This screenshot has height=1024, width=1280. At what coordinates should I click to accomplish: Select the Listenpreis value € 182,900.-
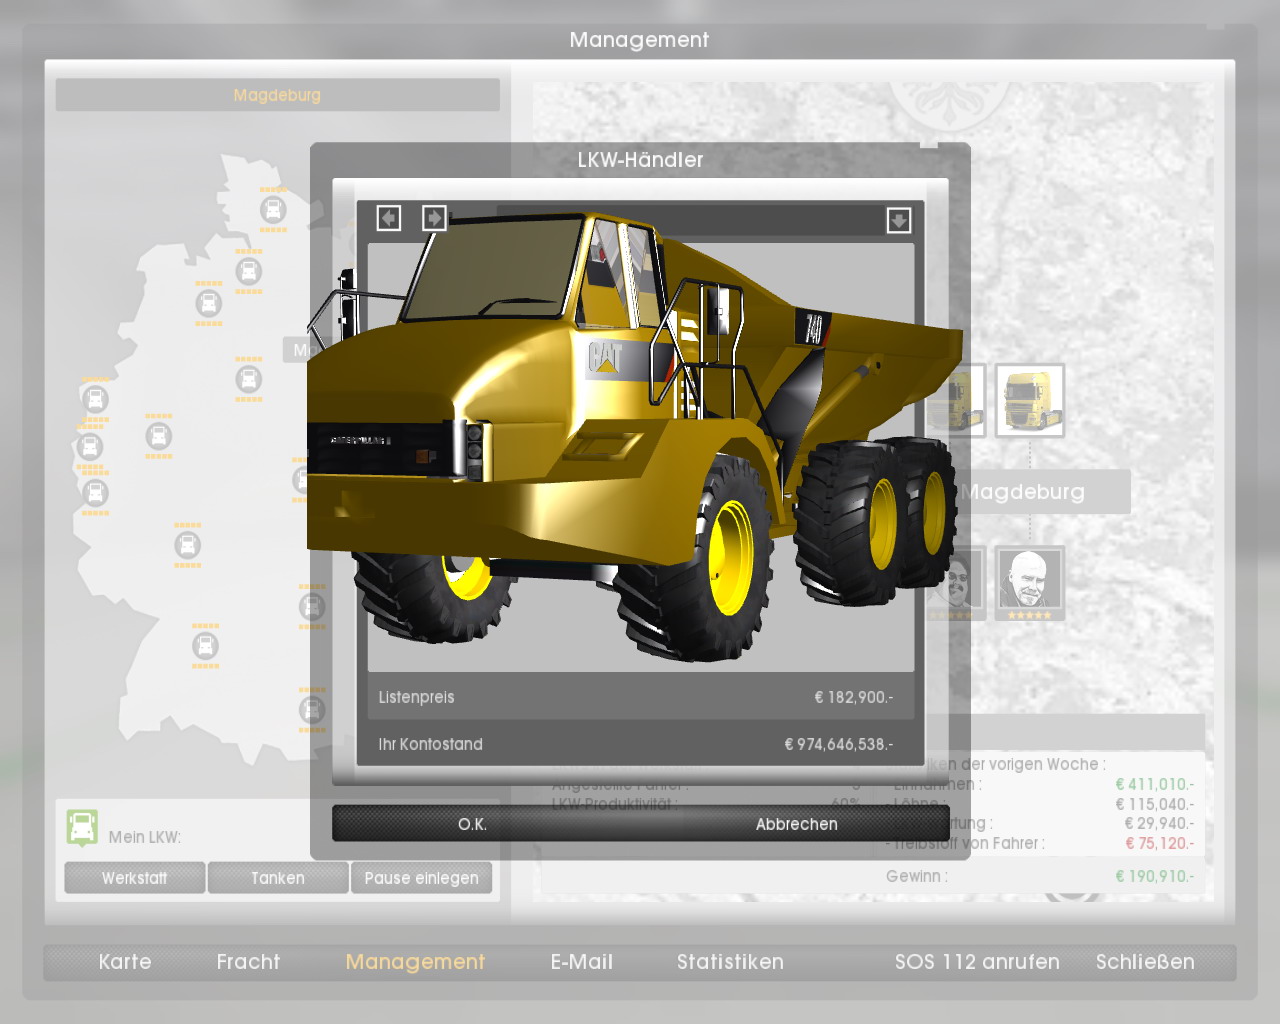click(854, 697)
